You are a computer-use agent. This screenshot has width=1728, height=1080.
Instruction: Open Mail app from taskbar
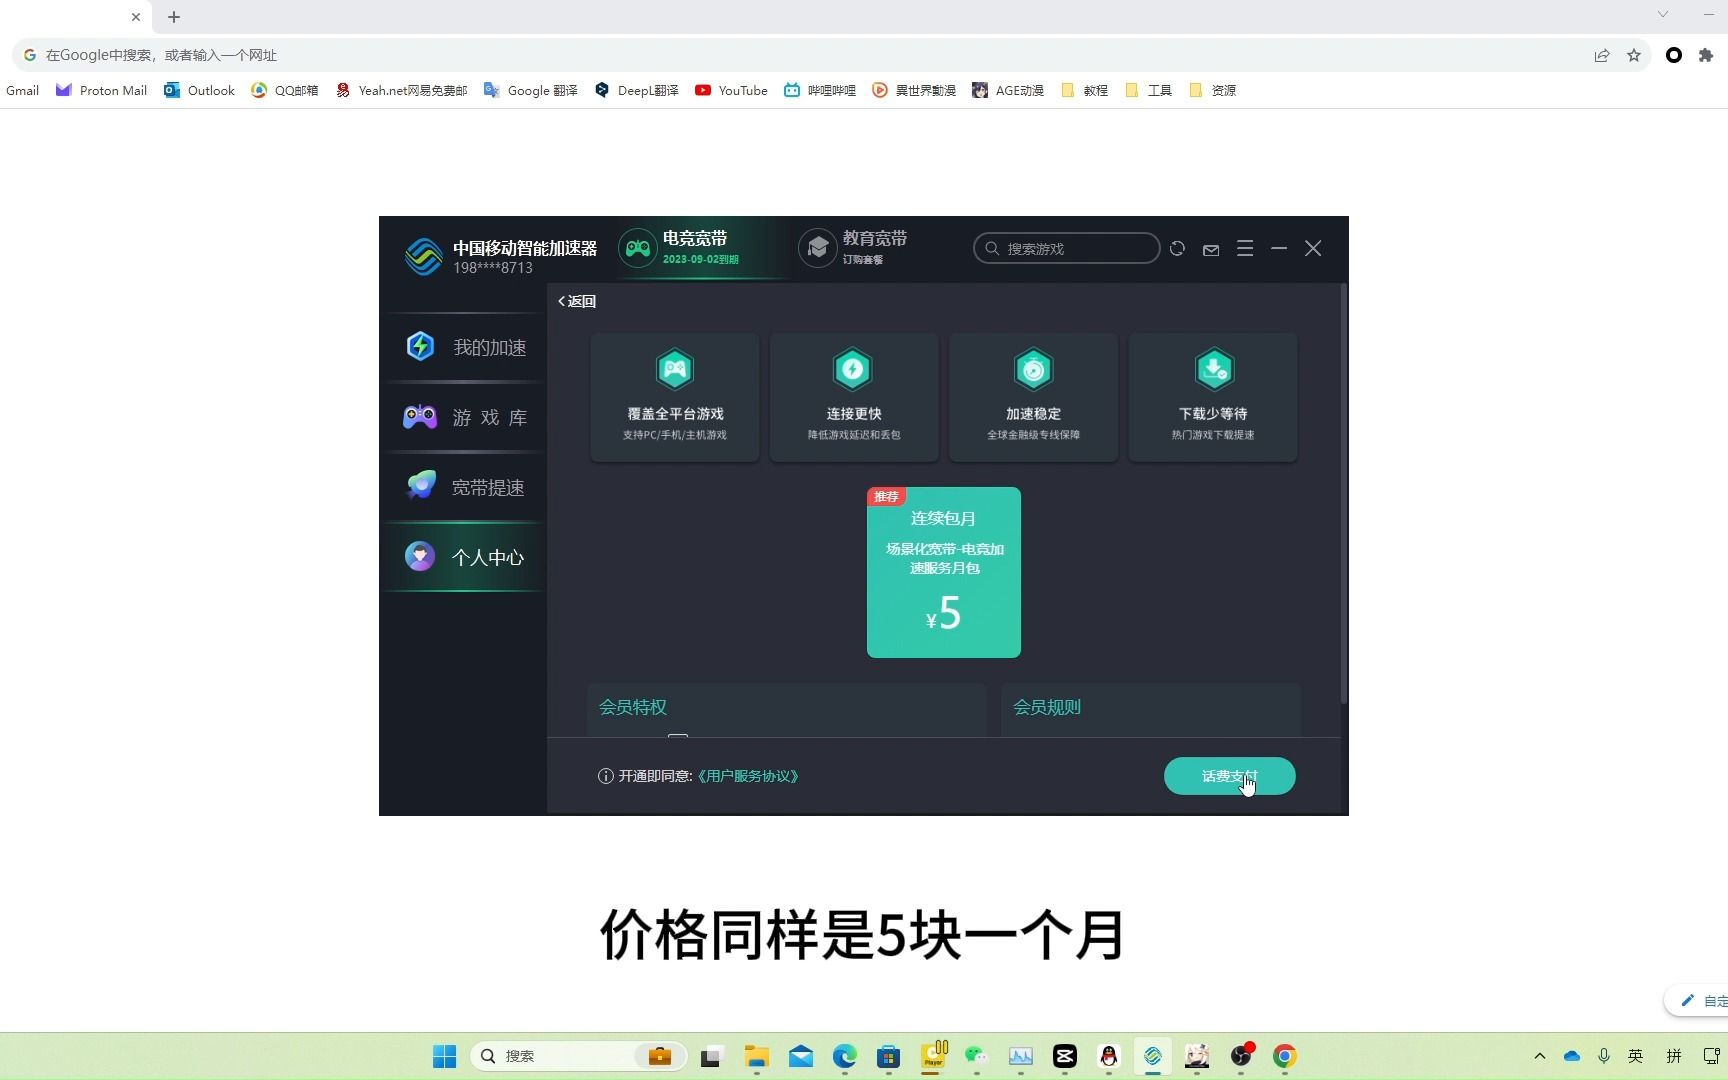click(x=801, y=1056)
